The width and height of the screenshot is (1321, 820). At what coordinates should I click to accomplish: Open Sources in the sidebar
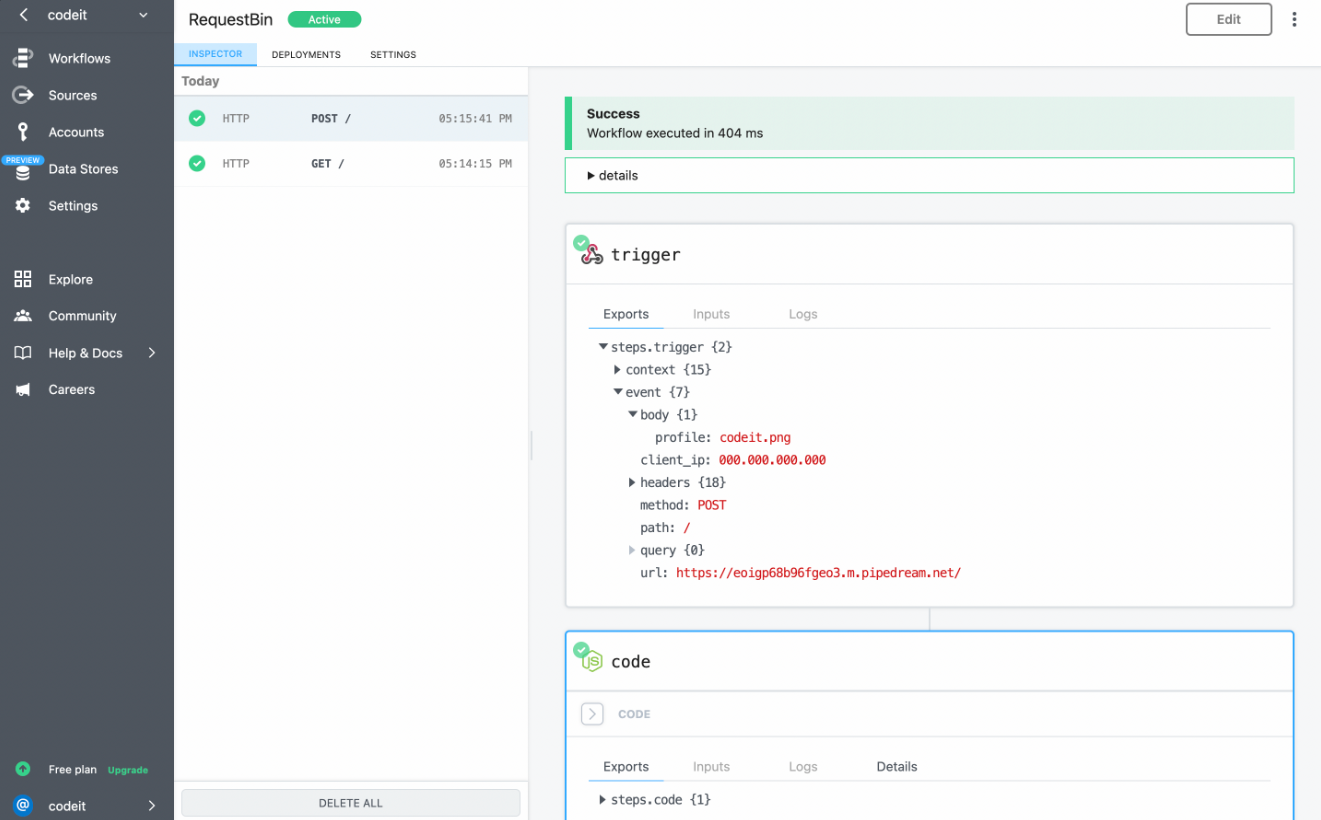[x=73, y=95]
